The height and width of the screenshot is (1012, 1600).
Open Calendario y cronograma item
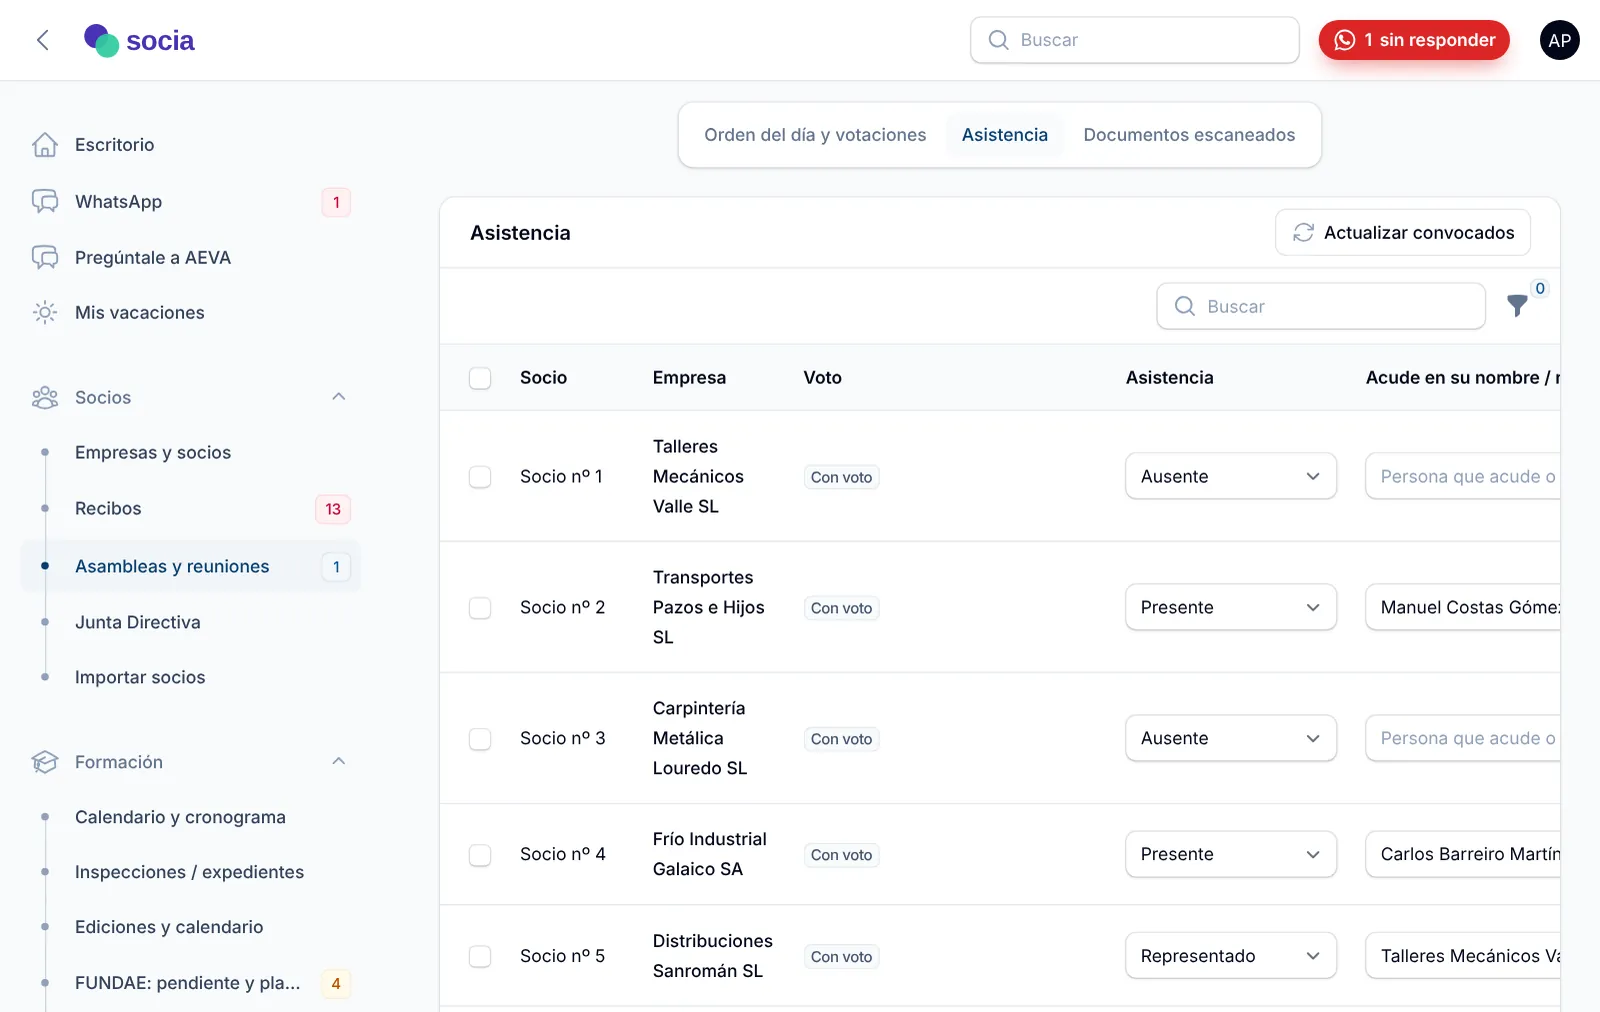tap(180, 817)
